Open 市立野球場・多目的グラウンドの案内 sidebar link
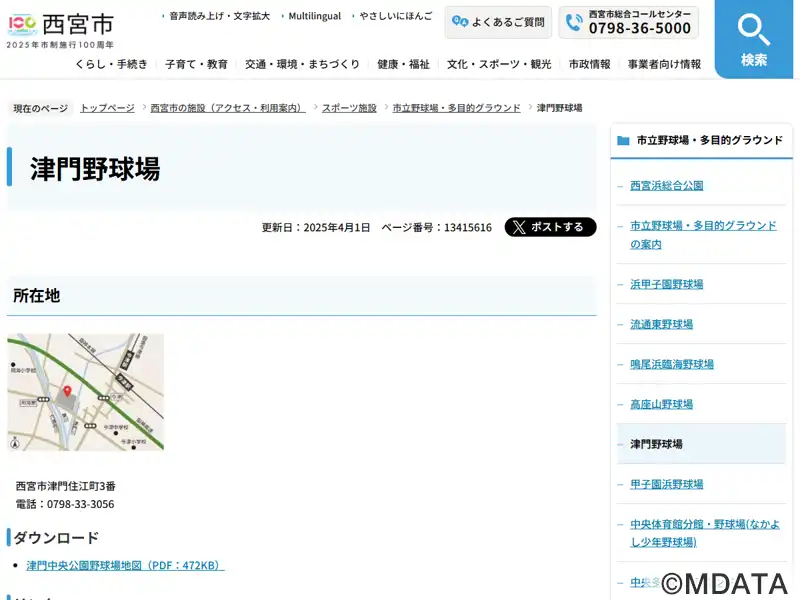Image resolution: width=800 pixels, height=600 pixels. pos(703,235)
